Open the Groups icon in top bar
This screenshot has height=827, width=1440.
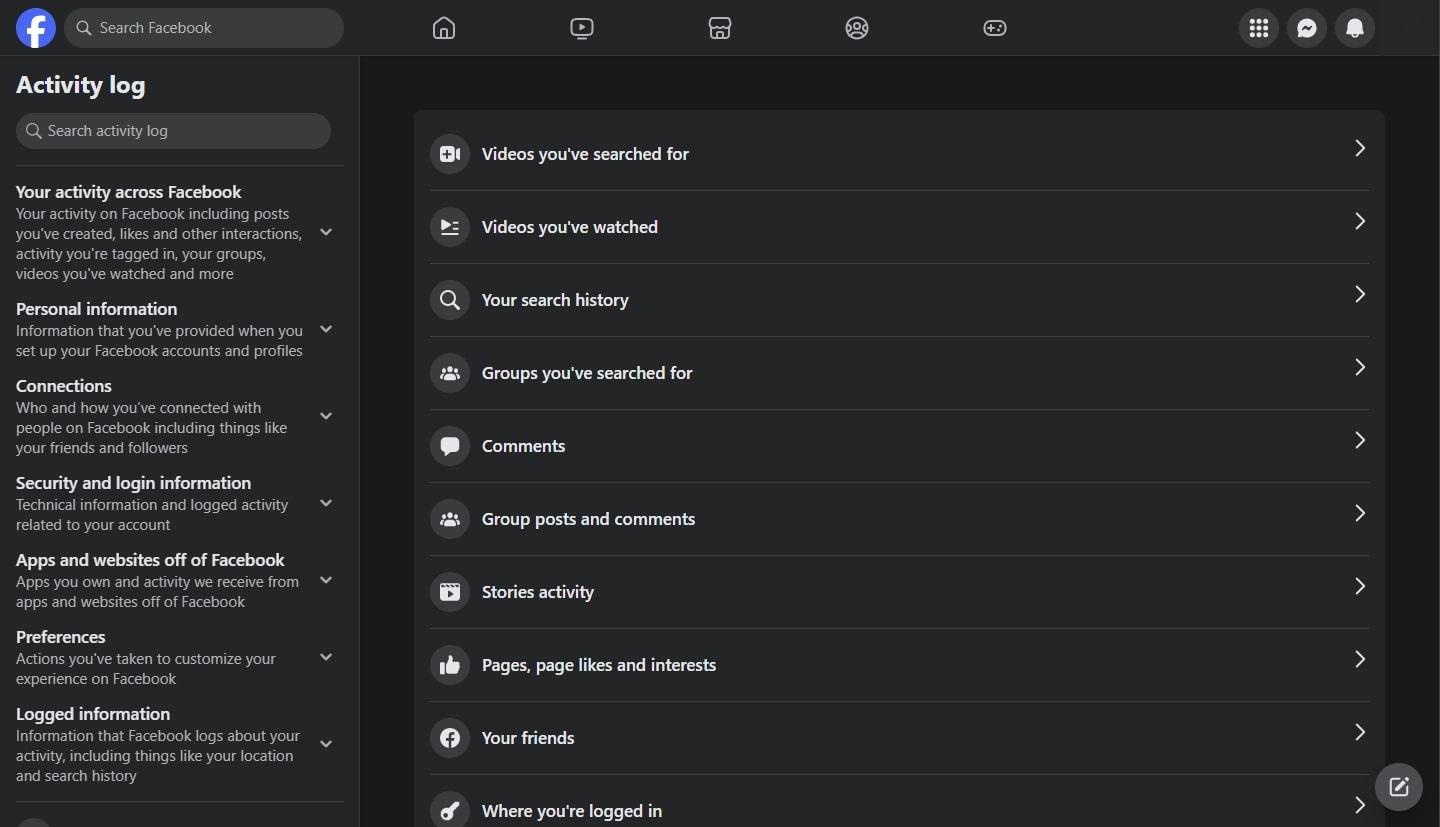pyautogui.click(x=857, y=28)
